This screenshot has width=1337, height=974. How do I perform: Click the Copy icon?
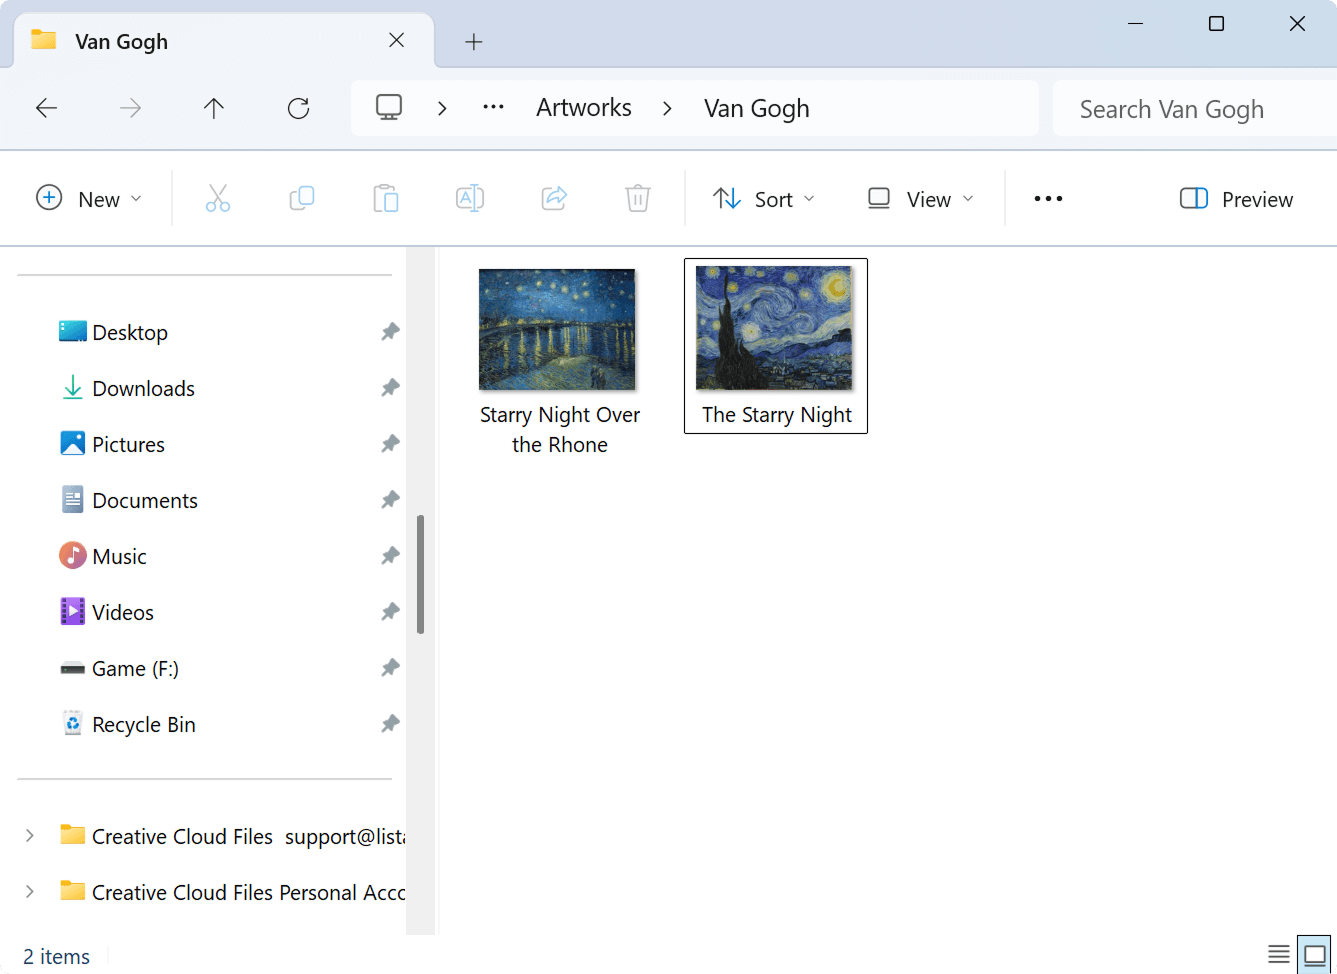click(x=302, y=198)
